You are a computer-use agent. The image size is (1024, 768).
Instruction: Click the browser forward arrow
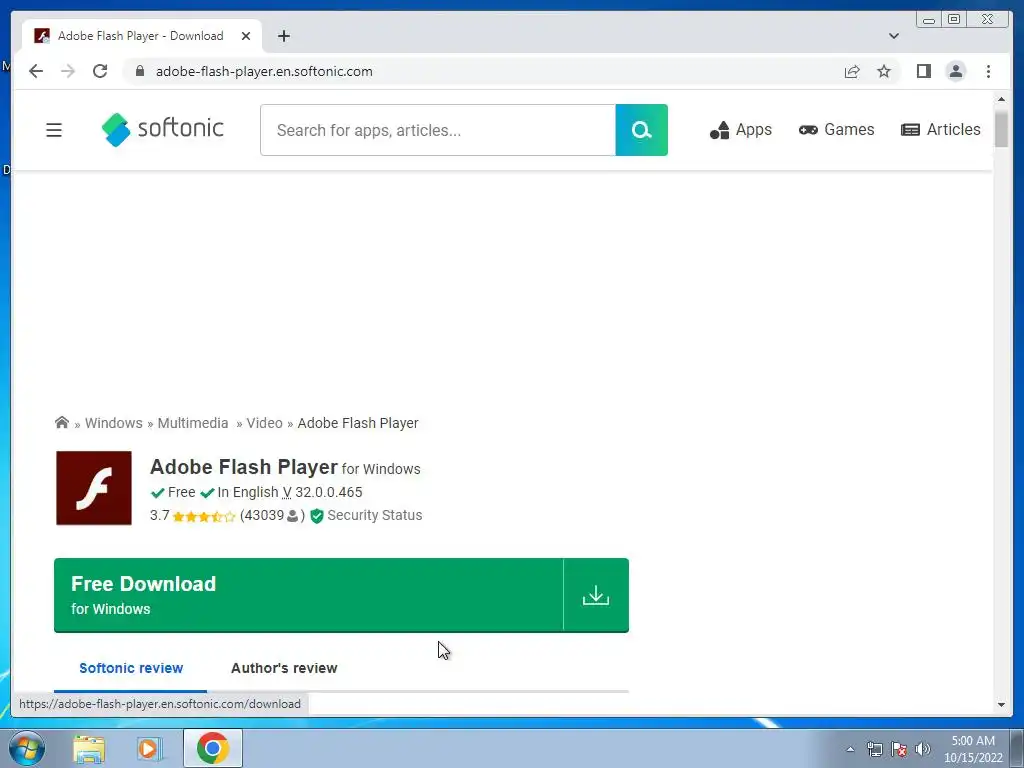(68, 71)
